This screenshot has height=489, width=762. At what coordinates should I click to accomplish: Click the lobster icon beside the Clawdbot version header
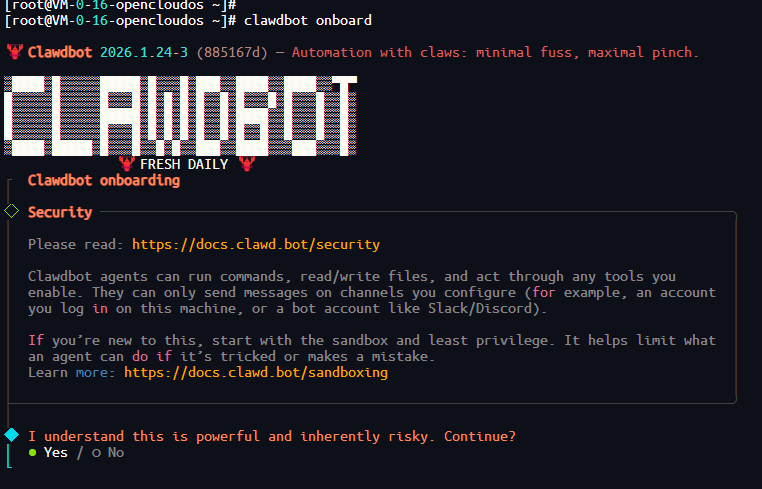click(15, 52)
